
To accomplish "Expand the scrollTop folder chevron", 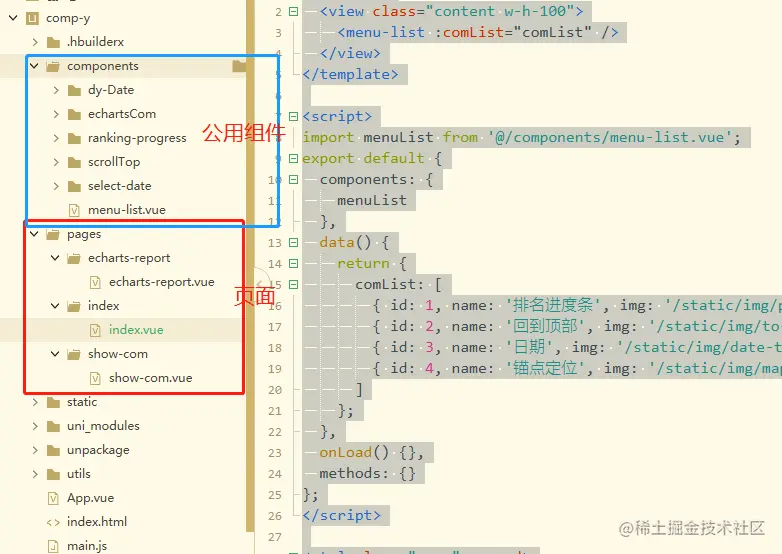I will pos(56,162).
